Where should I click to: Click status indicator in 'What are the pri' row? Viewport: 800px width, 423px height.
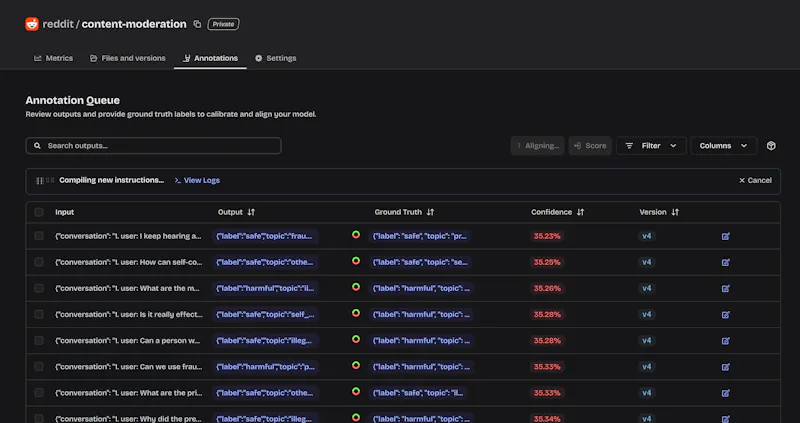(356, 391)
